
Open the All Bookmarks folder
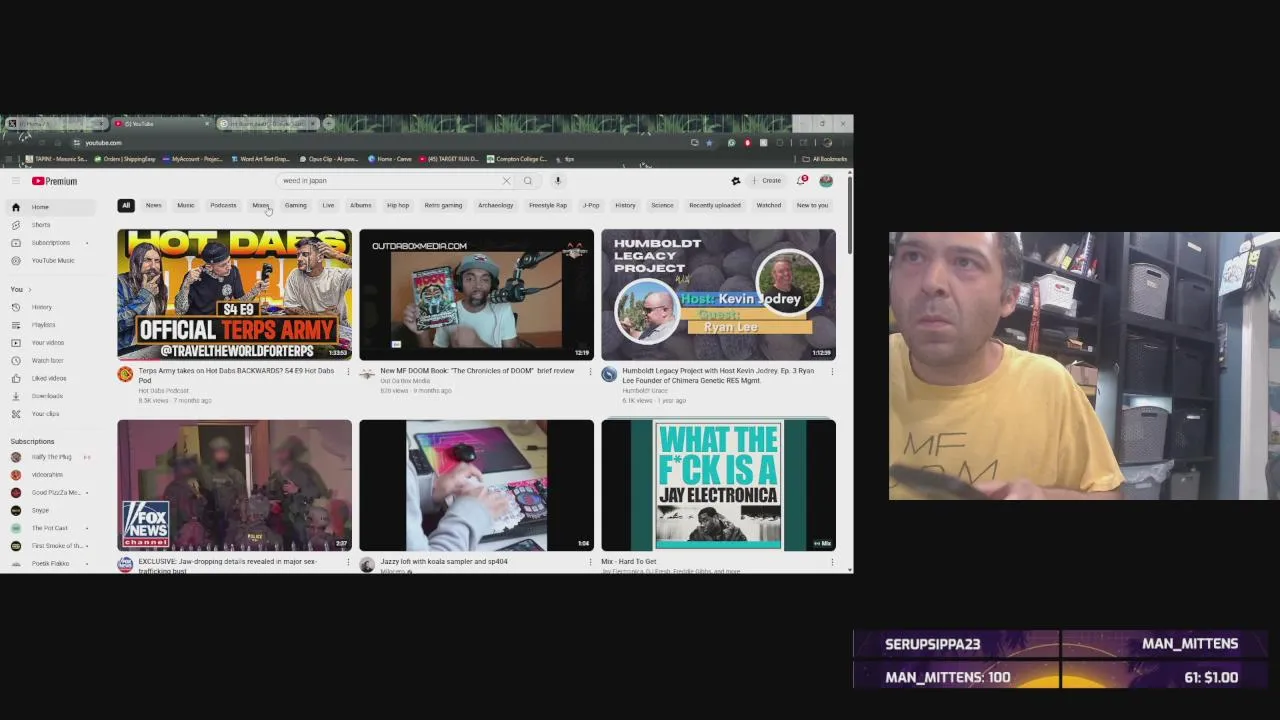825,159
